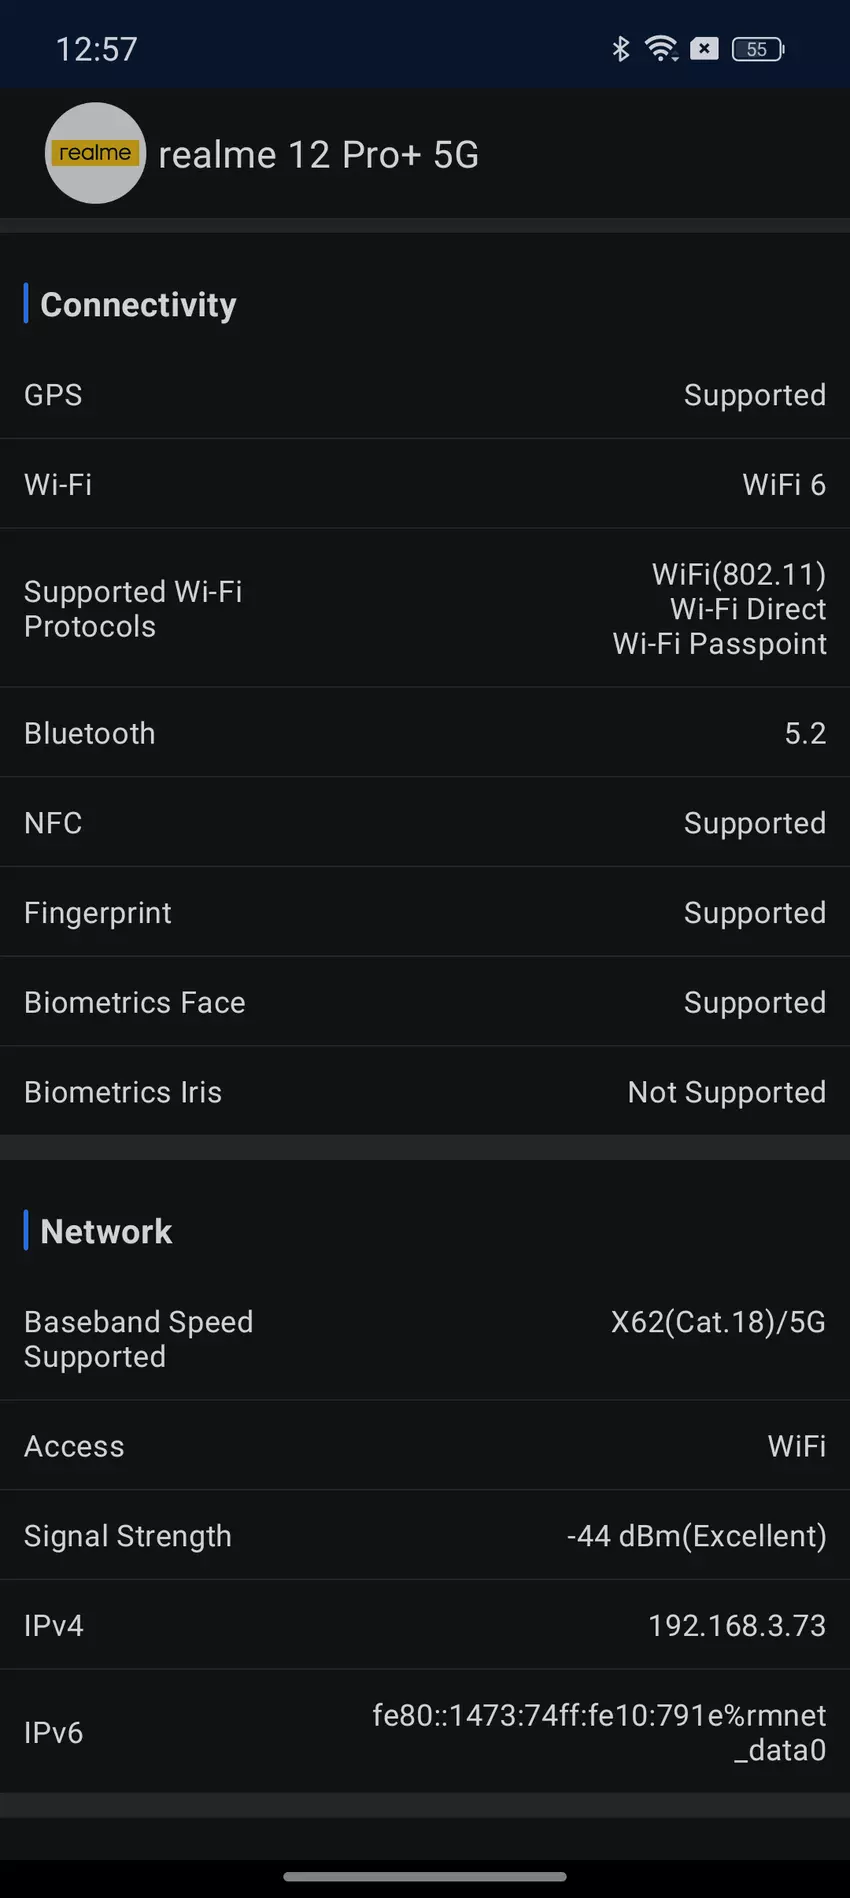Tap the realme logo avatar
The height and width of the screenshot is (1898, 850).
pyautogui.click(x=95, y=153)
